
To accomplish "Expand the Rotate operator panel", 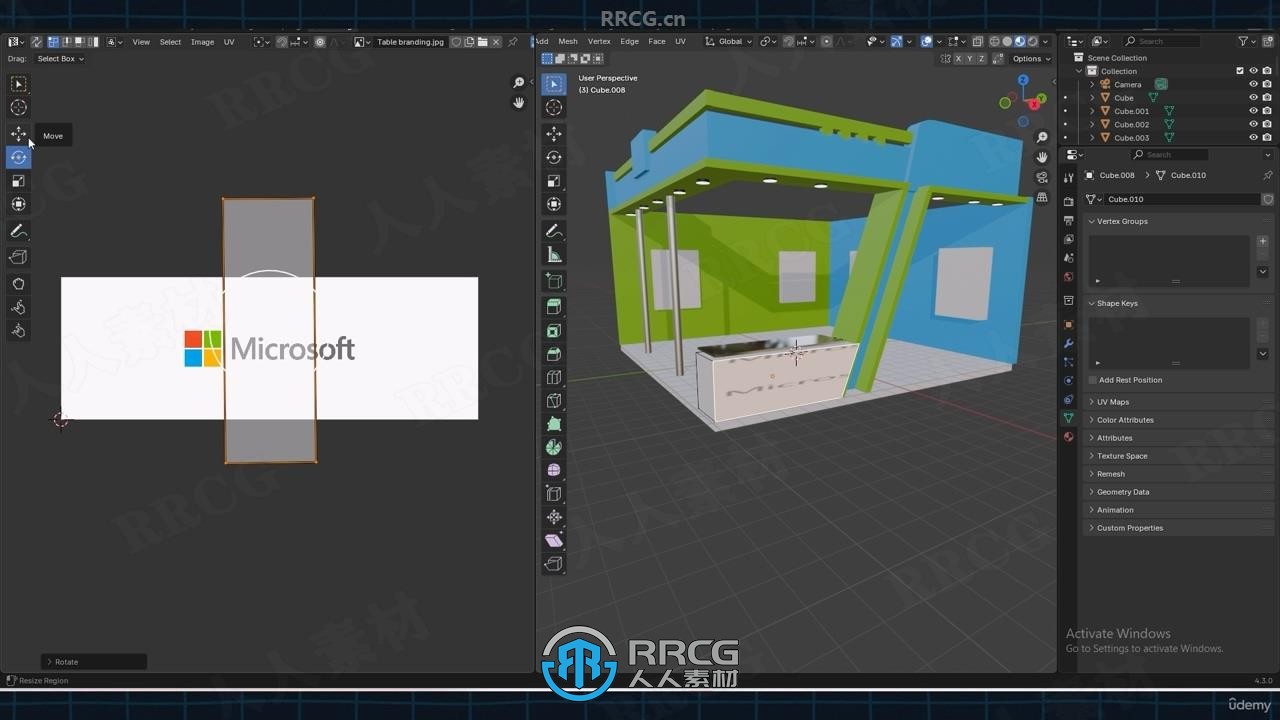I will click(x=93, y=662).
